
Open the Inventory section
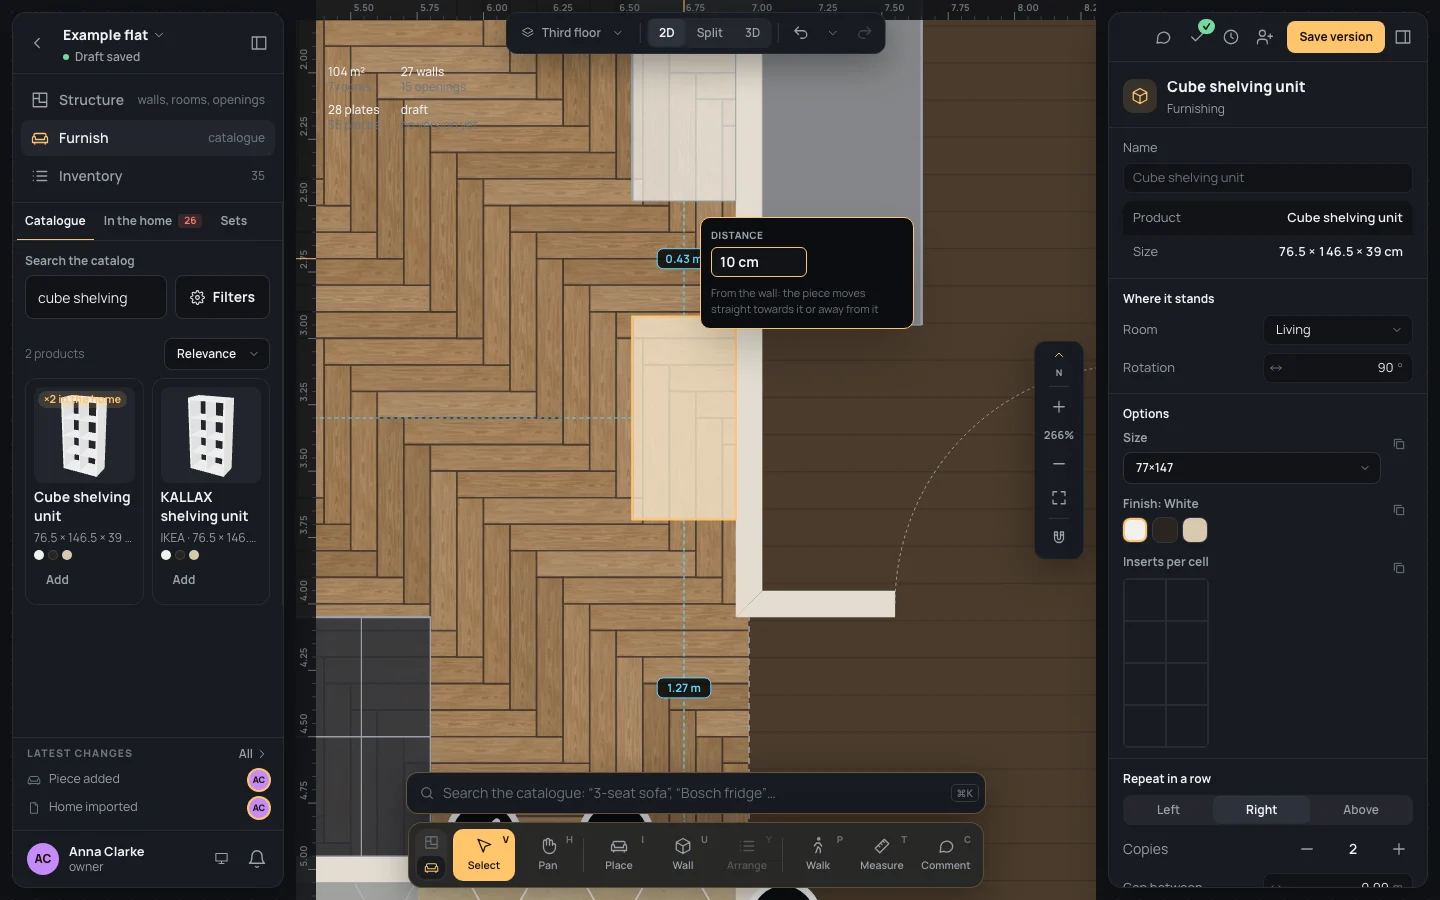click(148, 176)
